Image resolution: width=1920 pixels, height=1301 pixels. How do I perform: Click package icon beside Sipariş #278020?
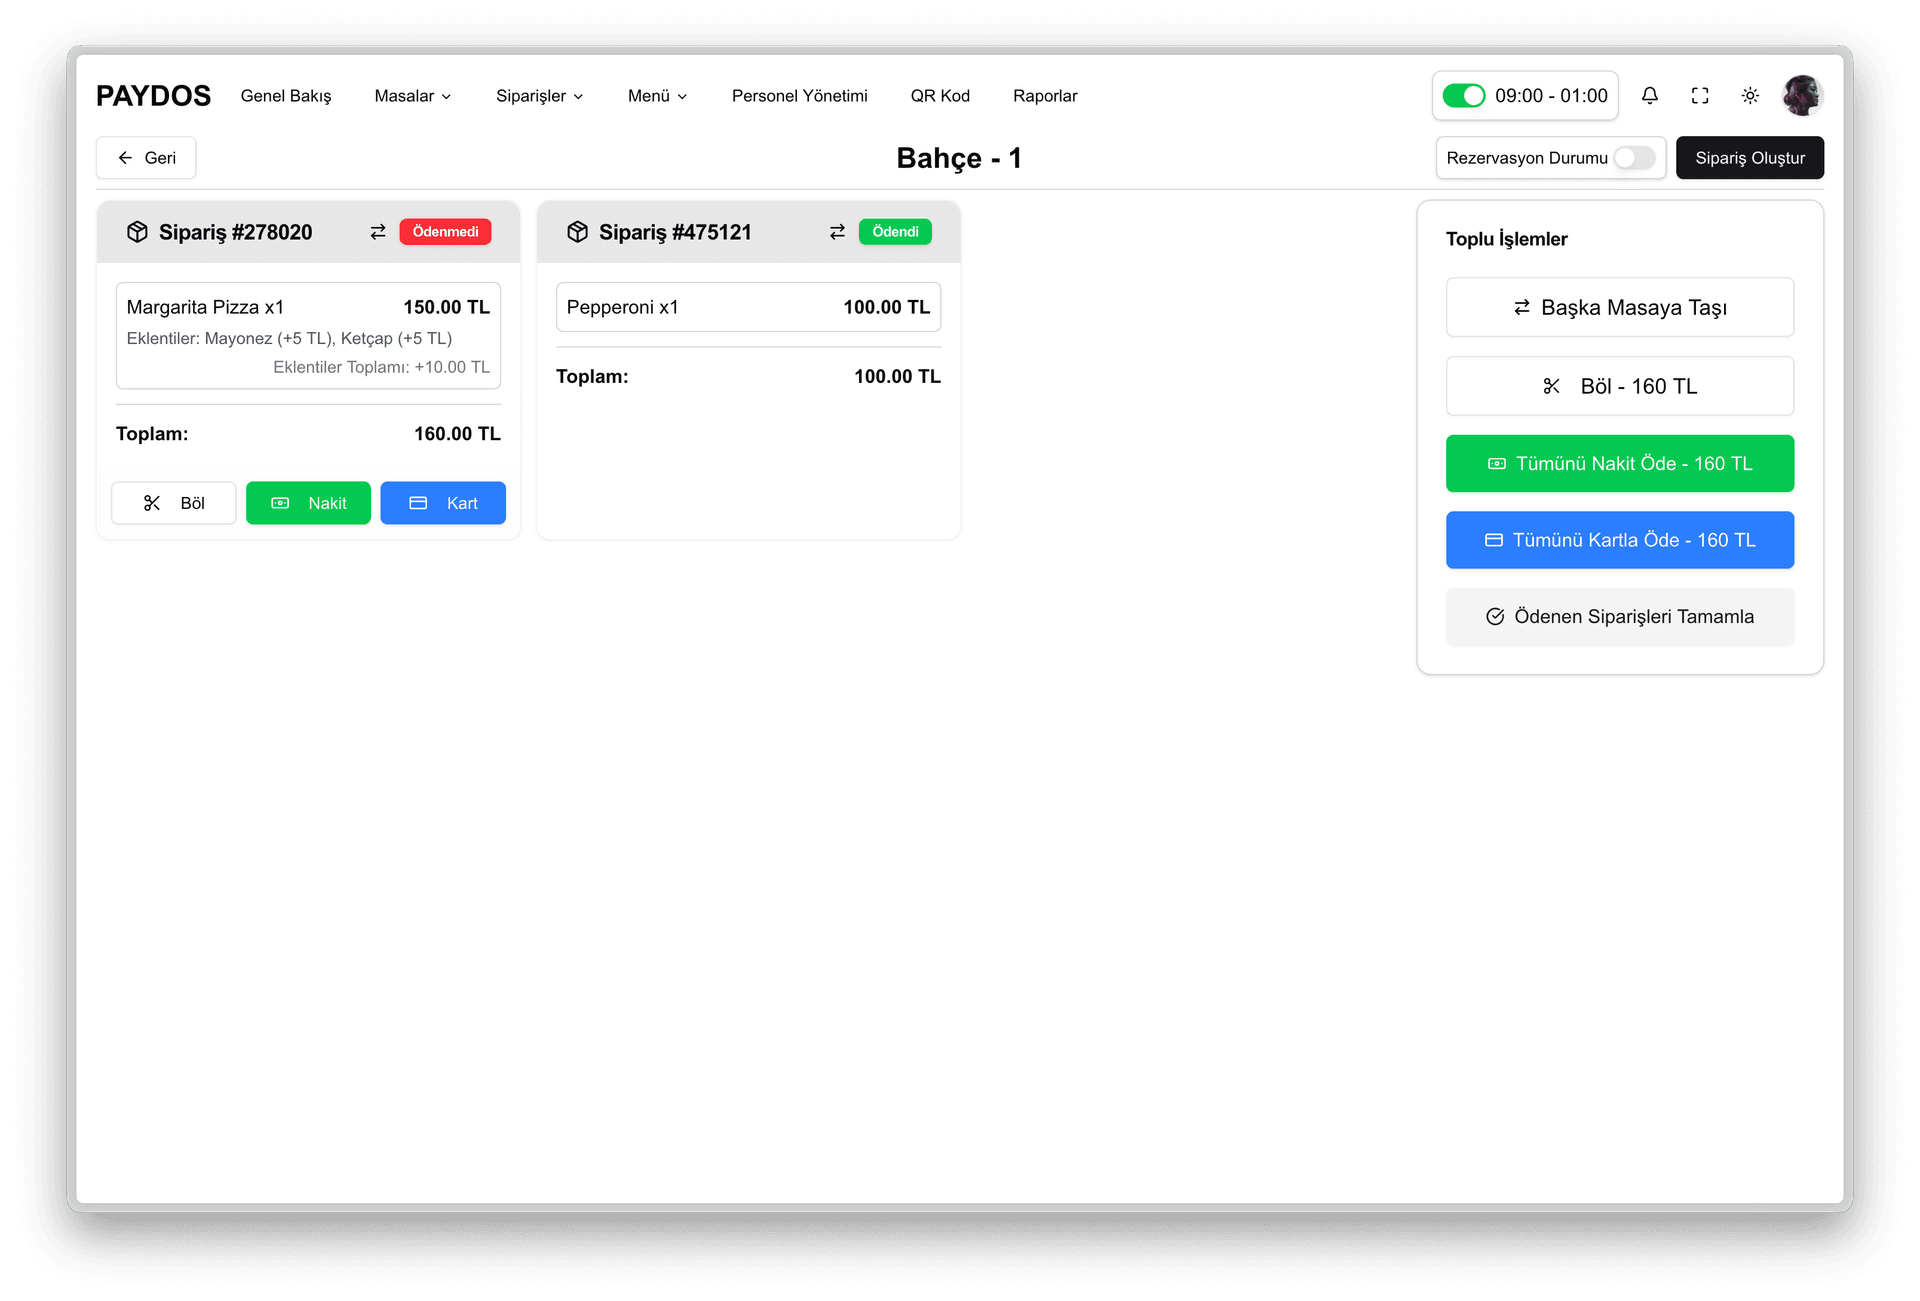coord(137,232)
